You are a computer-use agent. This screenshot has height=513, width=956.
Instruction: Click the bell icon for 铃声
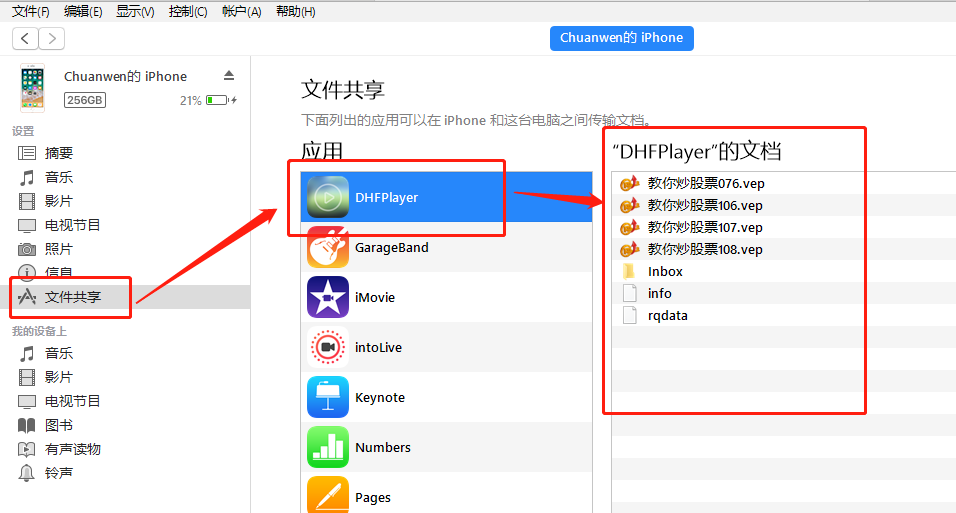27,473
